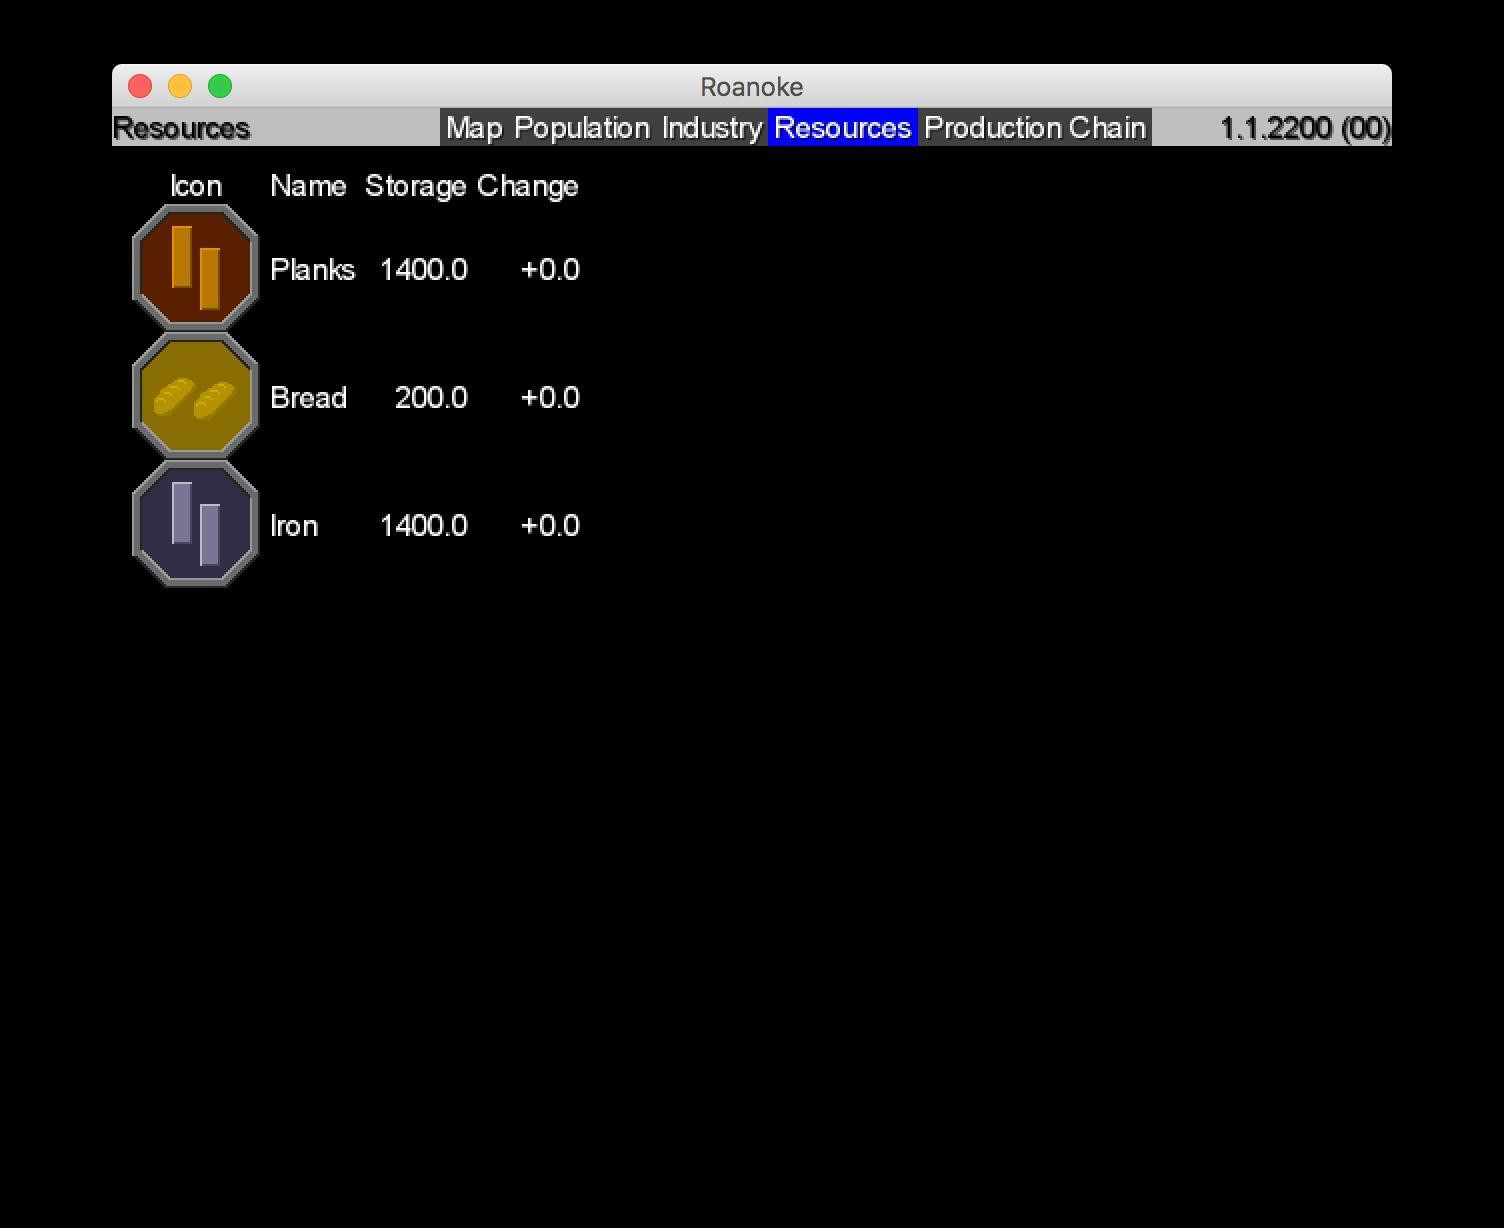Click the Name column header
Screen dimensions: 1504x1228
click(308, 186)
